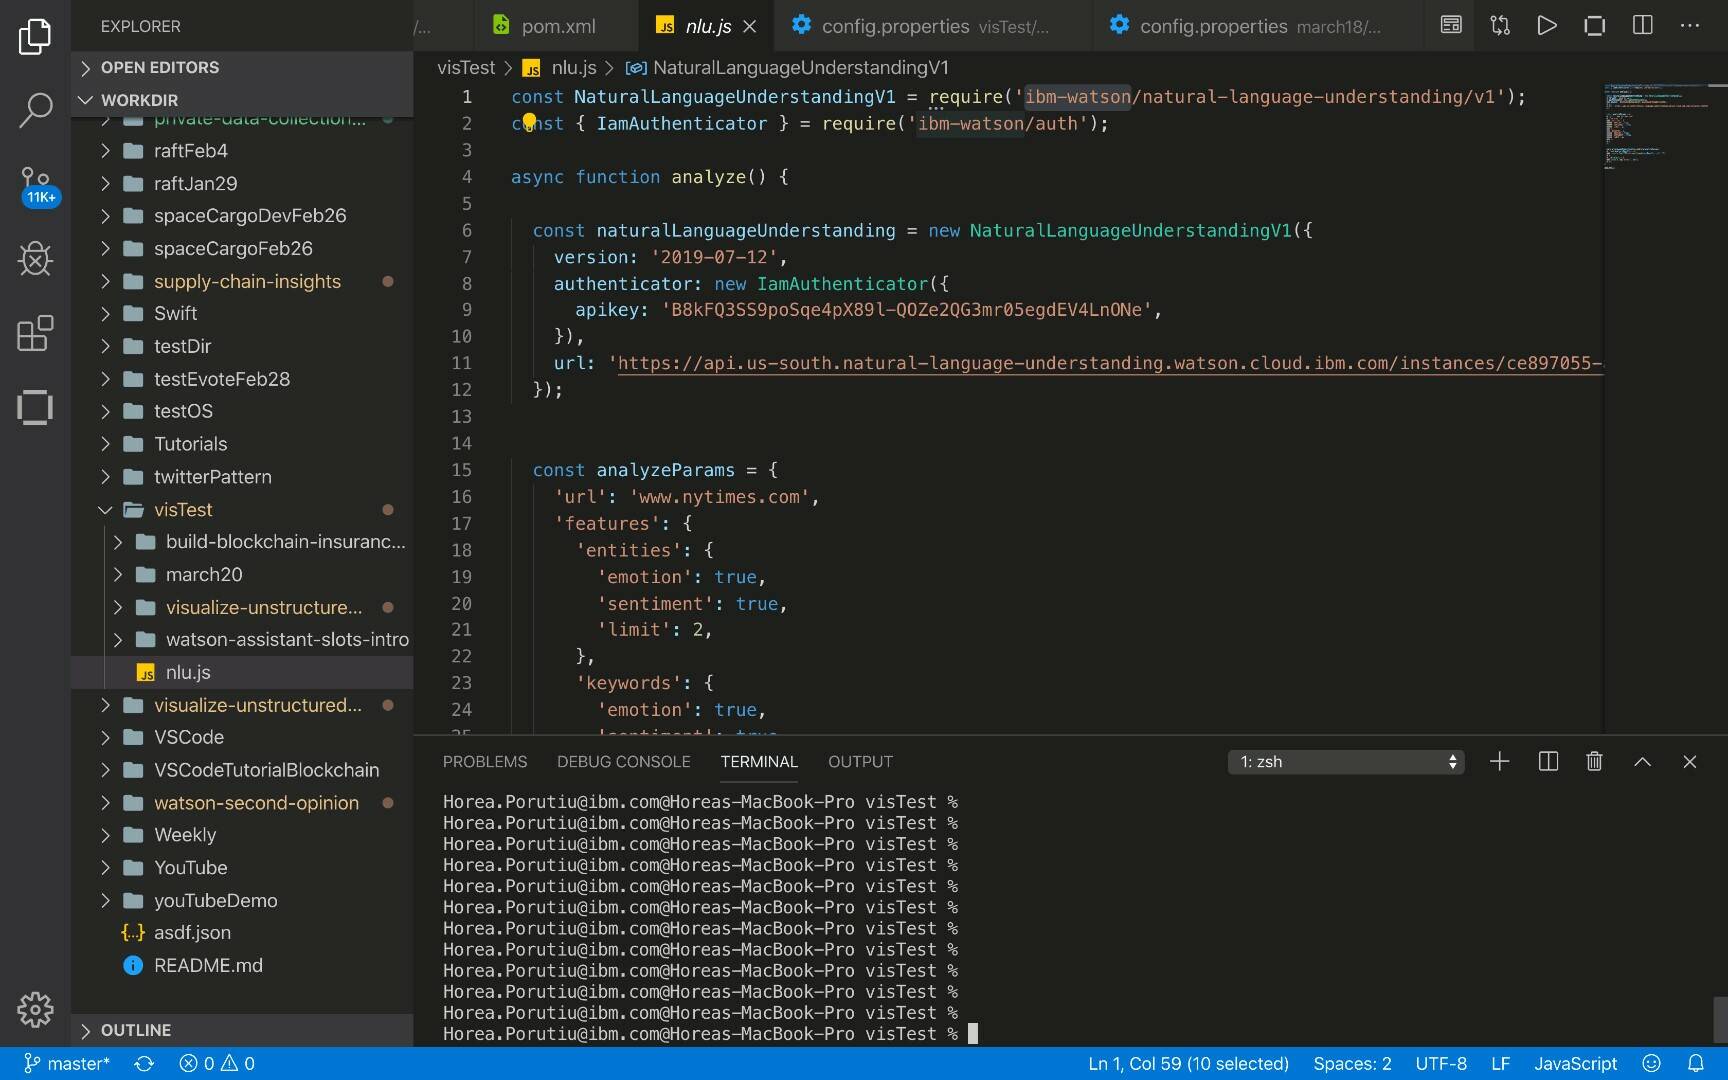The image size is (1728, 1080).
Task: Select the twitterPattern folder
Action: point(242,477)
